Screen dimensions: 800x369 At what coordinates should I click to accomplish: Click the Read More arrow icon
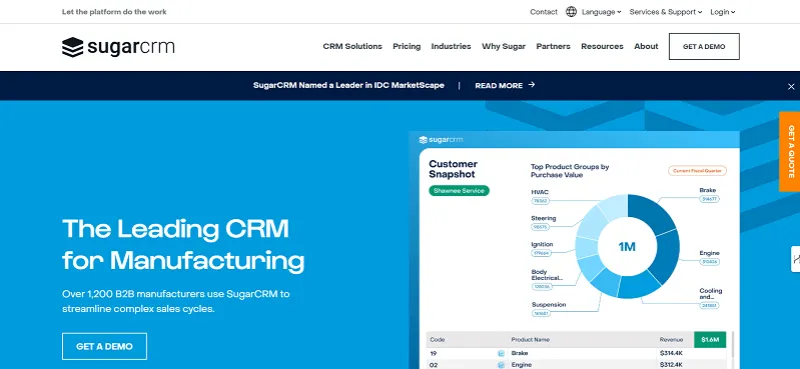532,85
